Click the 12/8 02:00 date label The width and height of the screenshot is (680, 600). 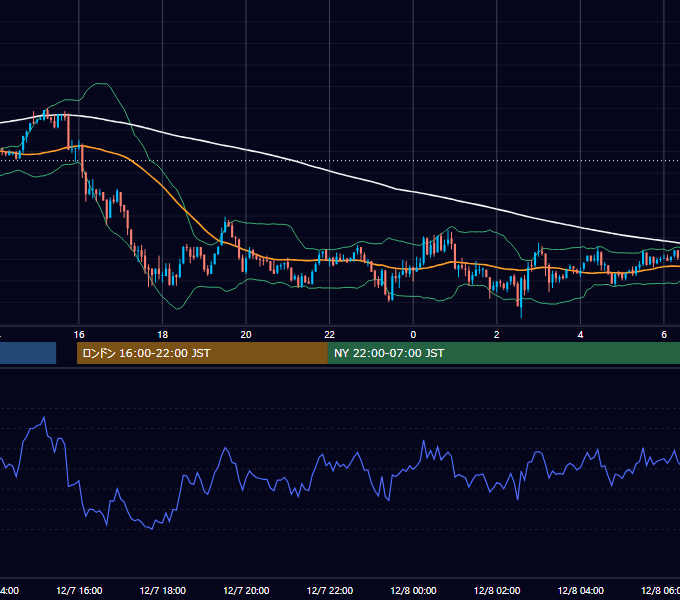point(497,591)
